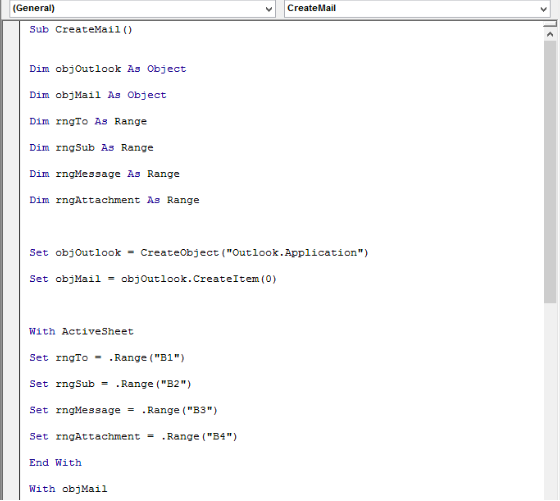Click the Set rngSub = .Range("B2") line
Image resolution: width=560 pixels, height=501 pixels.
click(x=110, y=384)
